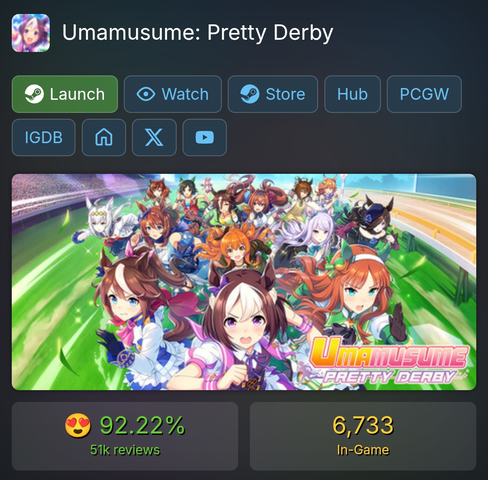This screenshot has width=488, height=480.
Task: Open the IGDB database link
Action: [x=44, y=137]
